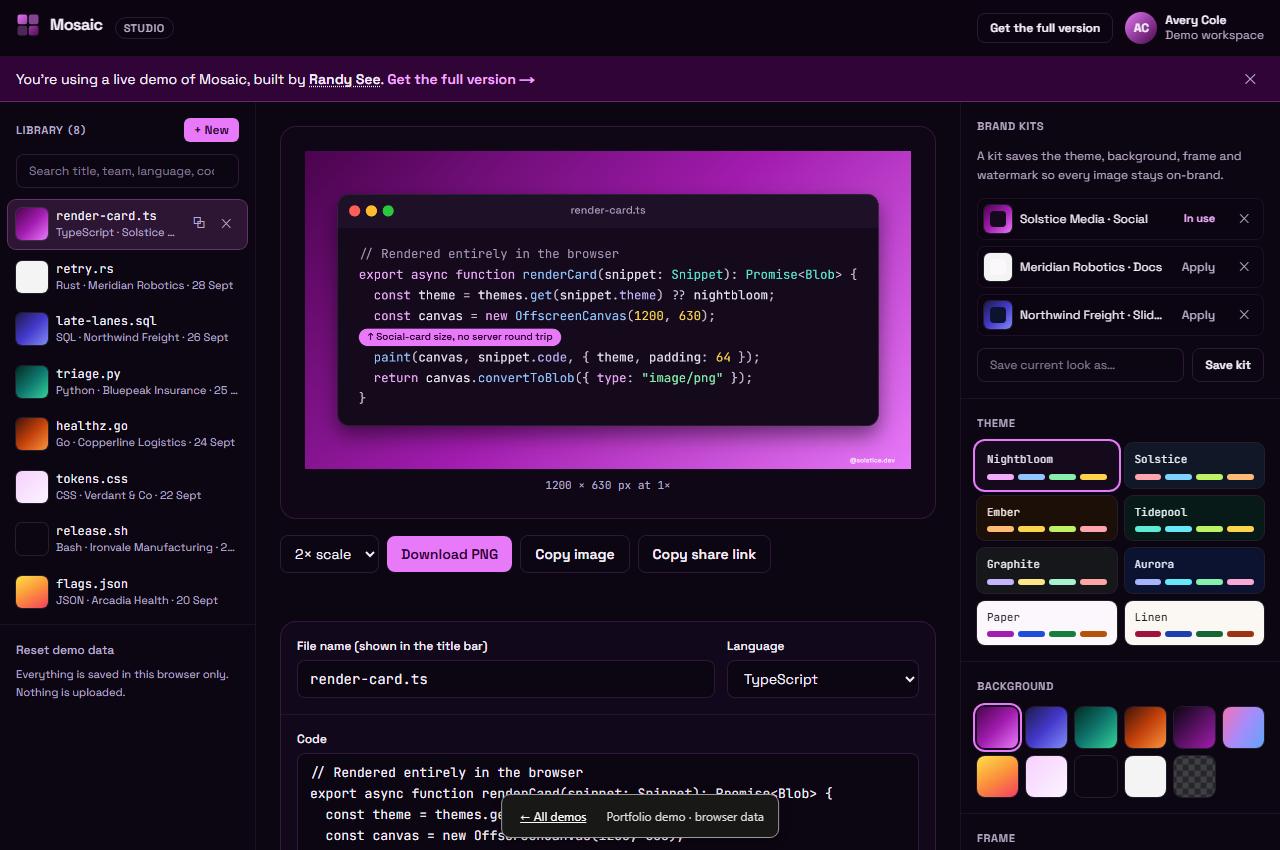Screen dimensions: 1280x850
Task: Click the Mosaic logo icon
Action: pos(28,25)
